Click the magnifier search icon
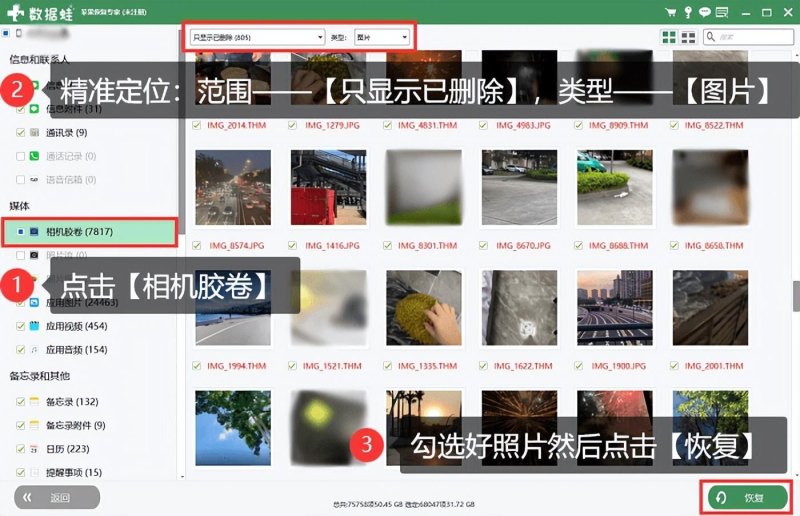Viewport: 800px width, 516px height. pyautogui.click(x=710, y=37)
